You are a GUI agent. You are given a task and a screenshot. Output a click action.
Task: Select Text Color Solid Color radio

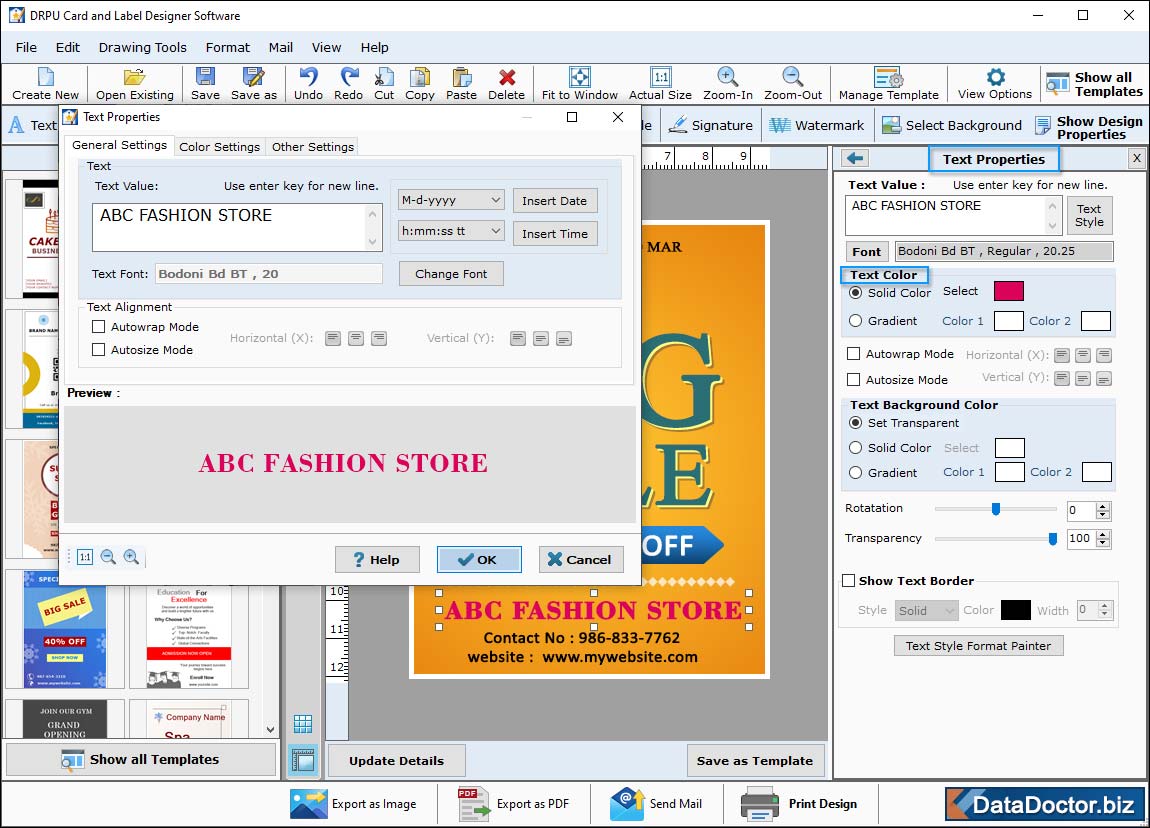coord(855,292)
